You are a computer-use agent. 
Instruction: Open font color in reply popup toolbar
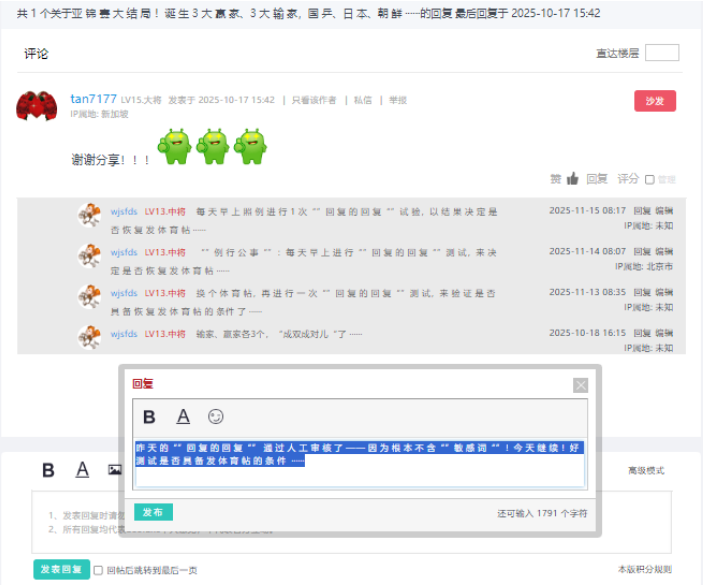tap(183, 417)
